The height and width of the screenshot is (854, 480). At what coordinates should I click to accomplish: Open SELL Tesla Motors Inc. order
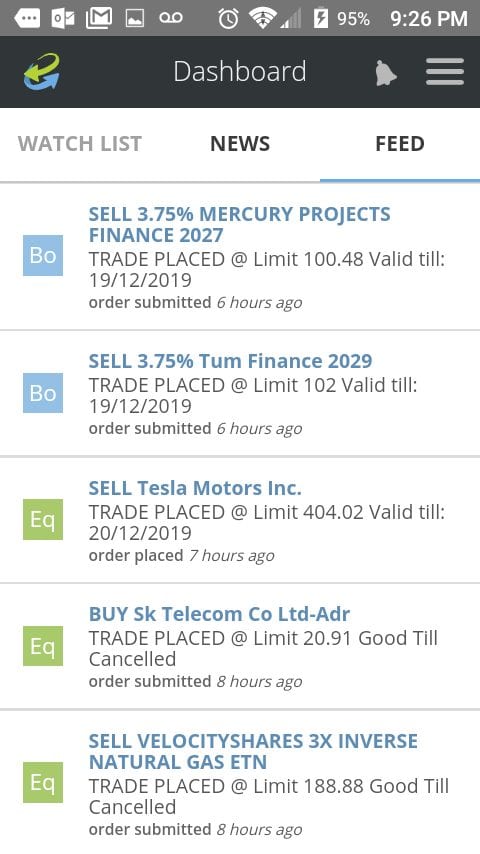click(x=195, y=487)
